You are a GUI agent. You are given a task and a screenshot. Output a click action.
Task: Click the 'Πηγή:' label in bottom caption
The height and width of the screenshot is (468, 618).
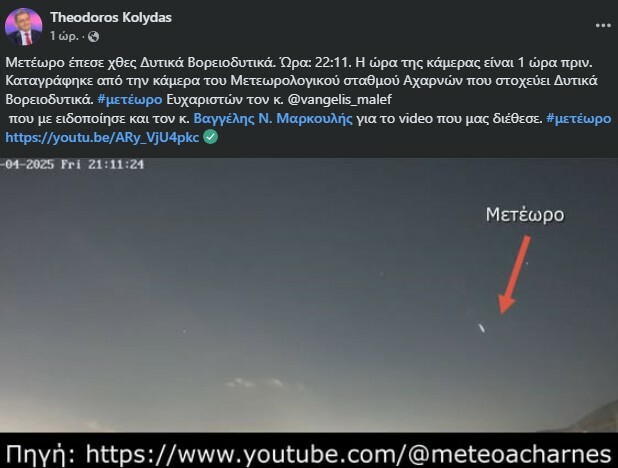41,454
